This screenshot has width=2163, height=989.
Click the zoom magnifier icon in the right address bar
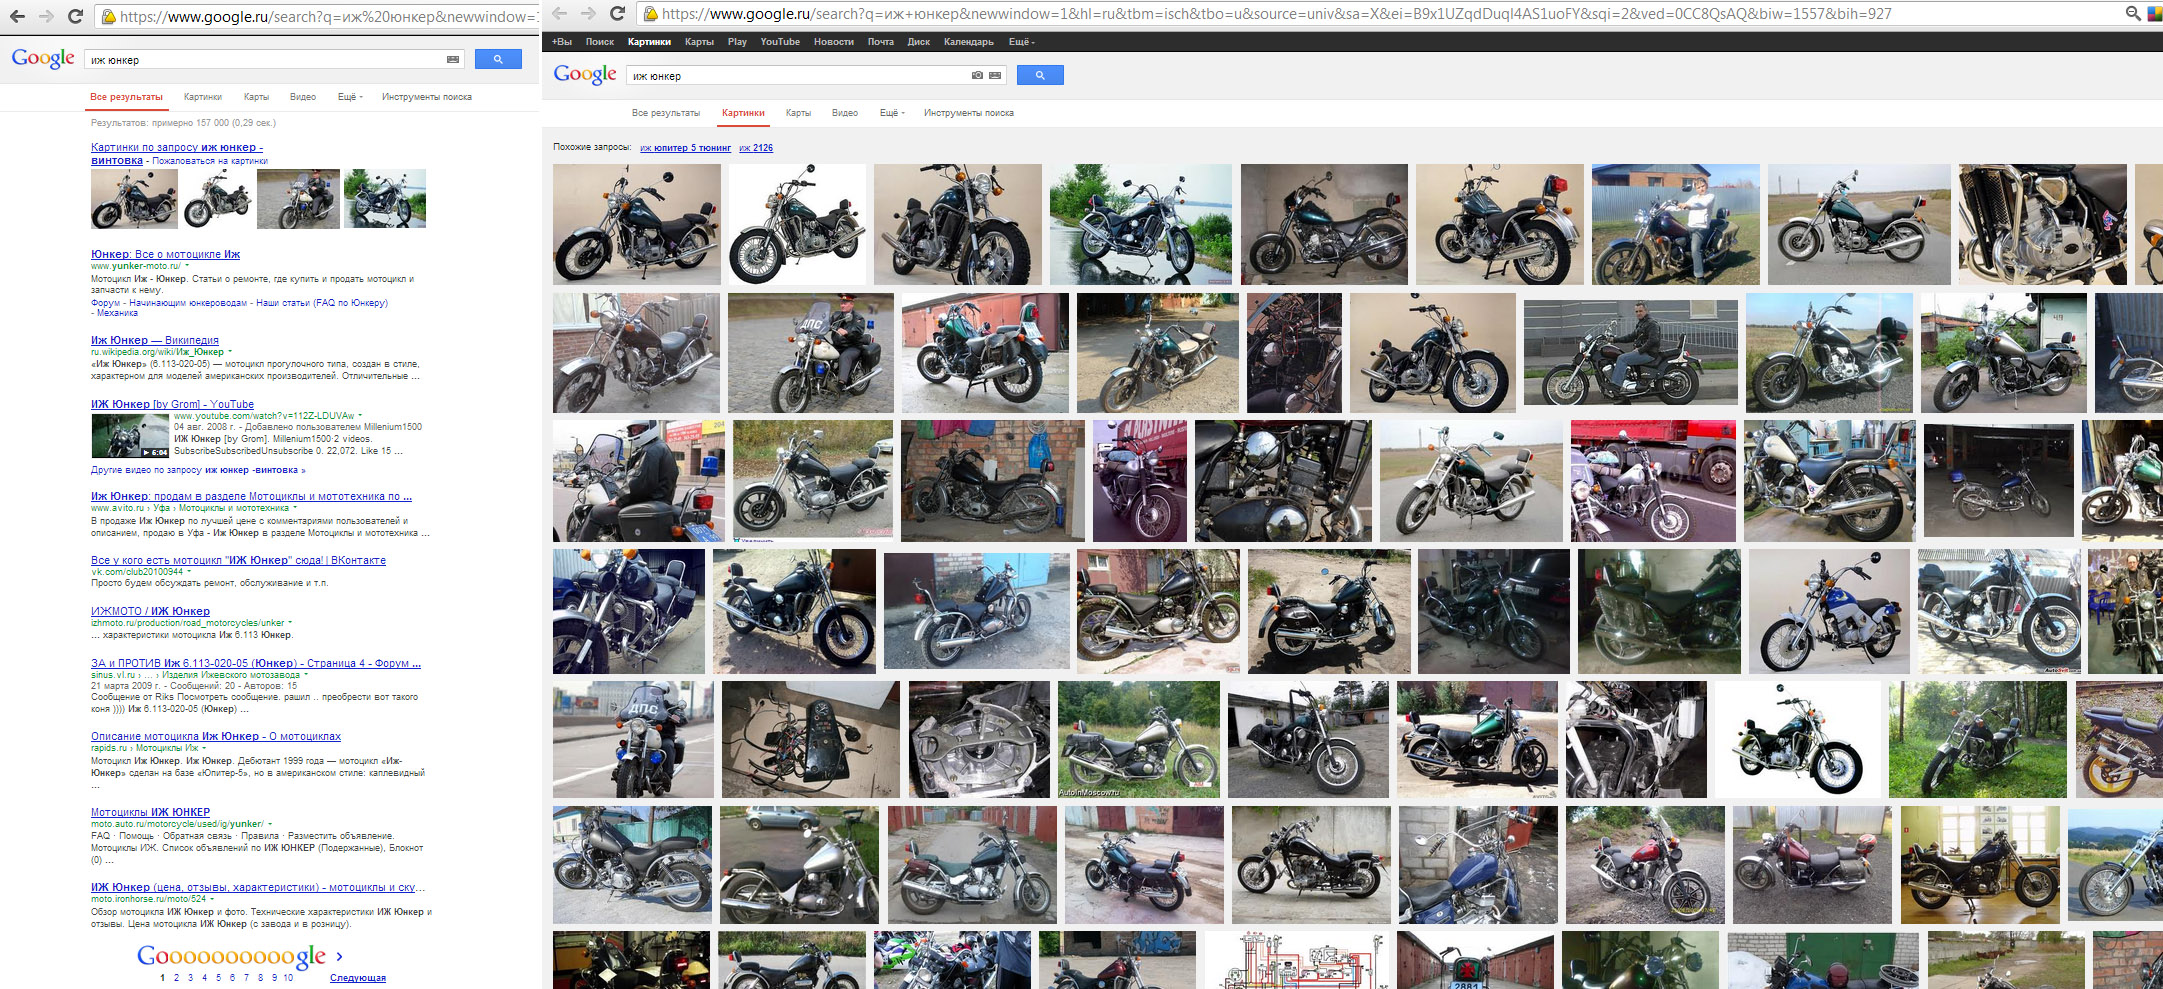click(2132, 14)
